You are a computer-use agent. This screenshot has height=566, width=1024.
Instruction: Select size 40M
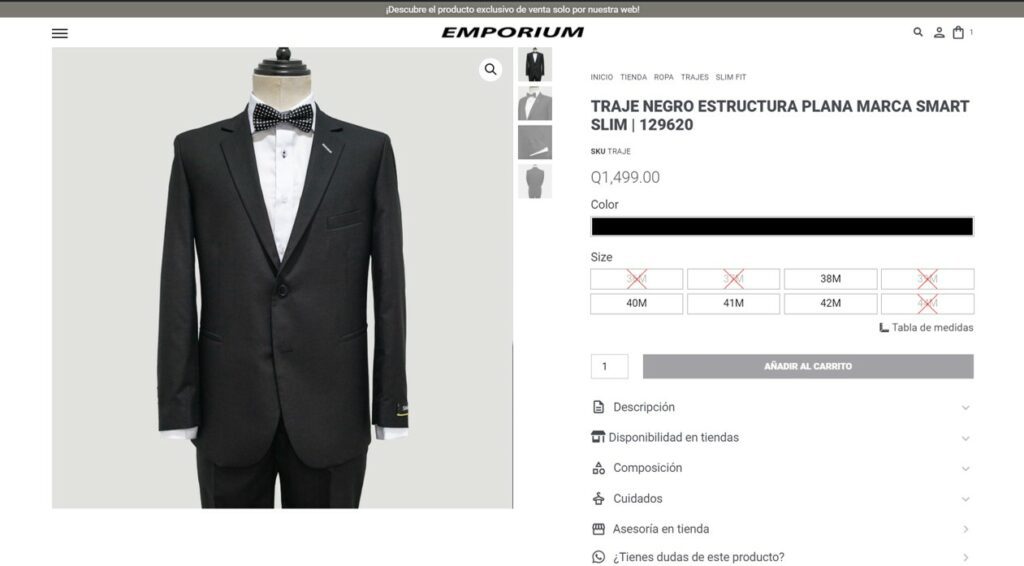tap(637, 304)
